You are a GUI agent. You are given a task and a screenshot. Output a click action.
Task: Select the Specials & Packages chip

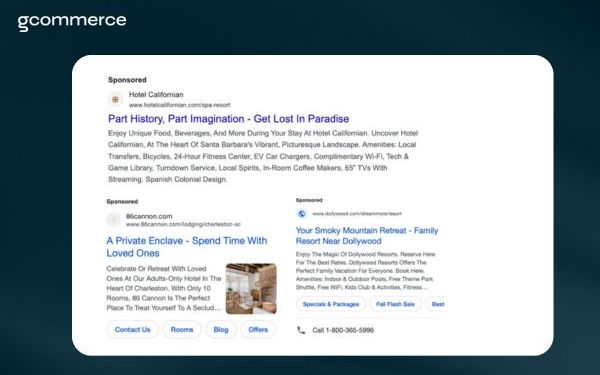(x=331, y=304)
